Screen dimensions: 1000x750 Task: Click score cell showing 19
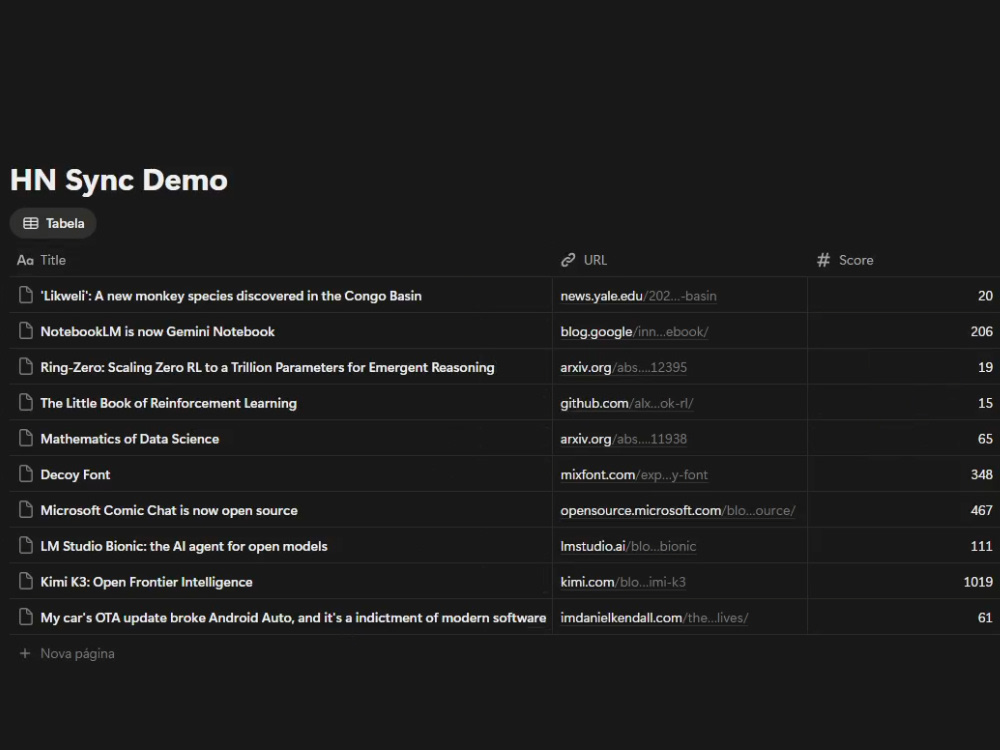[904, 367]
